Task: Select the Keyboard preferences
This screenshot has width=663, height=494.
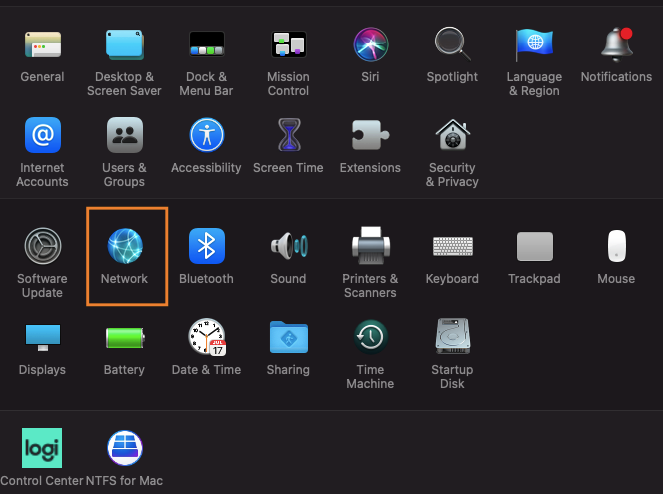Action: 452,247
